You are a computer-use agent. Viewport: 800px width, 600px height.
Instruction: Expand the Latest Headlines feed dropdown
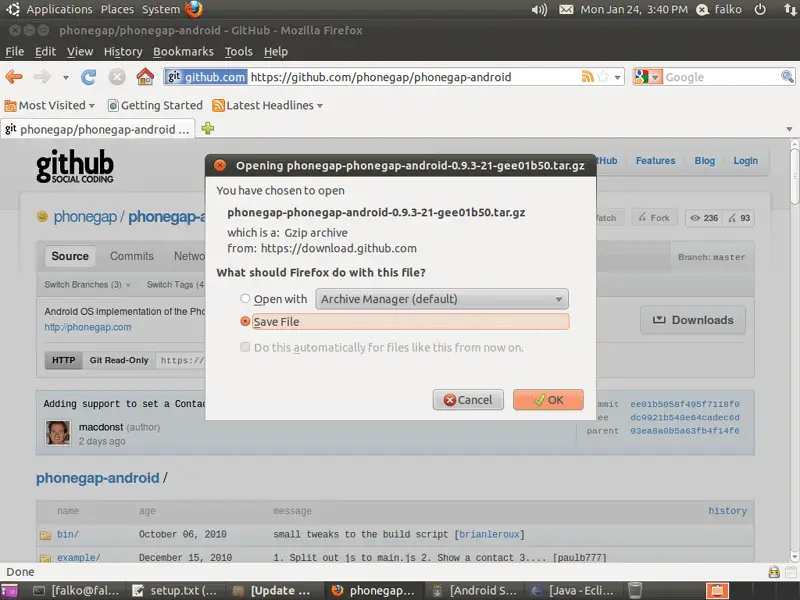[x=268, y=105]
